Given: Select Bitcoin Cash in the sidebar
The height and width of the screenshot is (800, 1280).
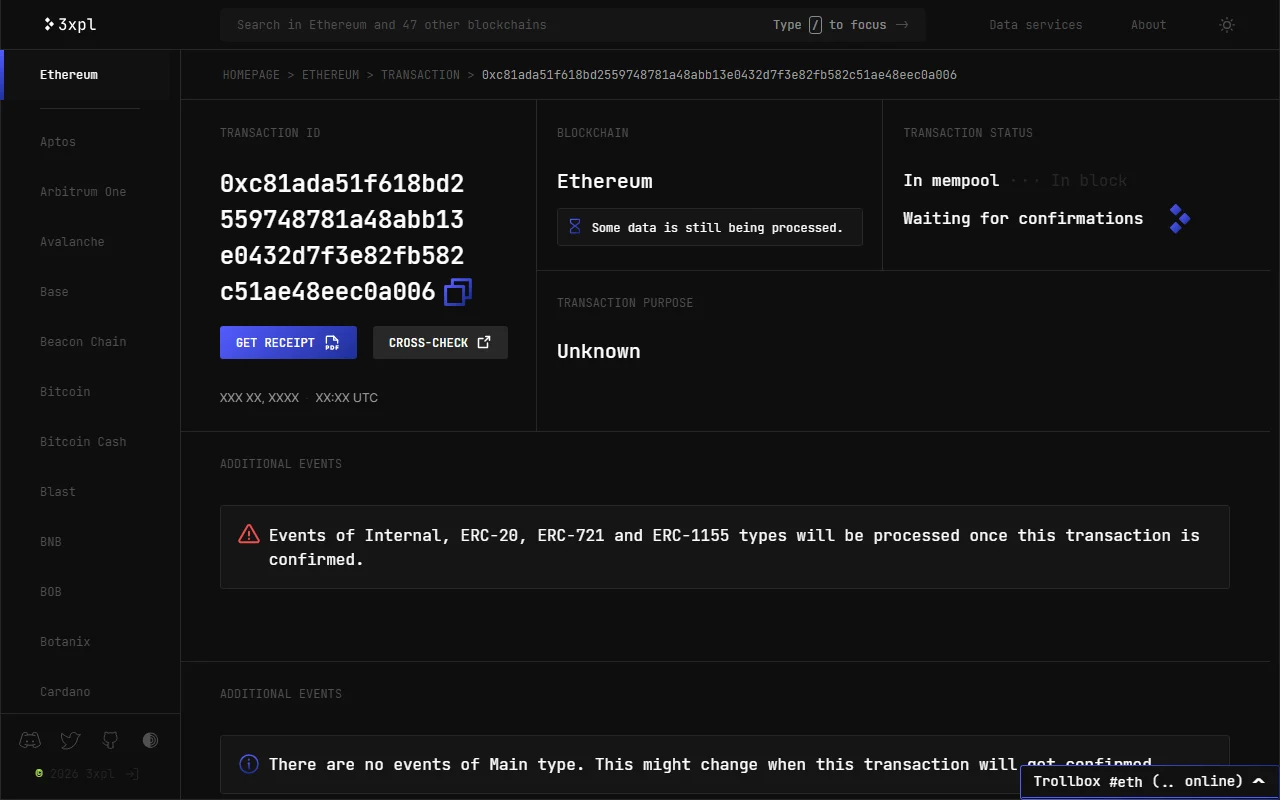Looking at the screenshot, I should pos(83,442).
